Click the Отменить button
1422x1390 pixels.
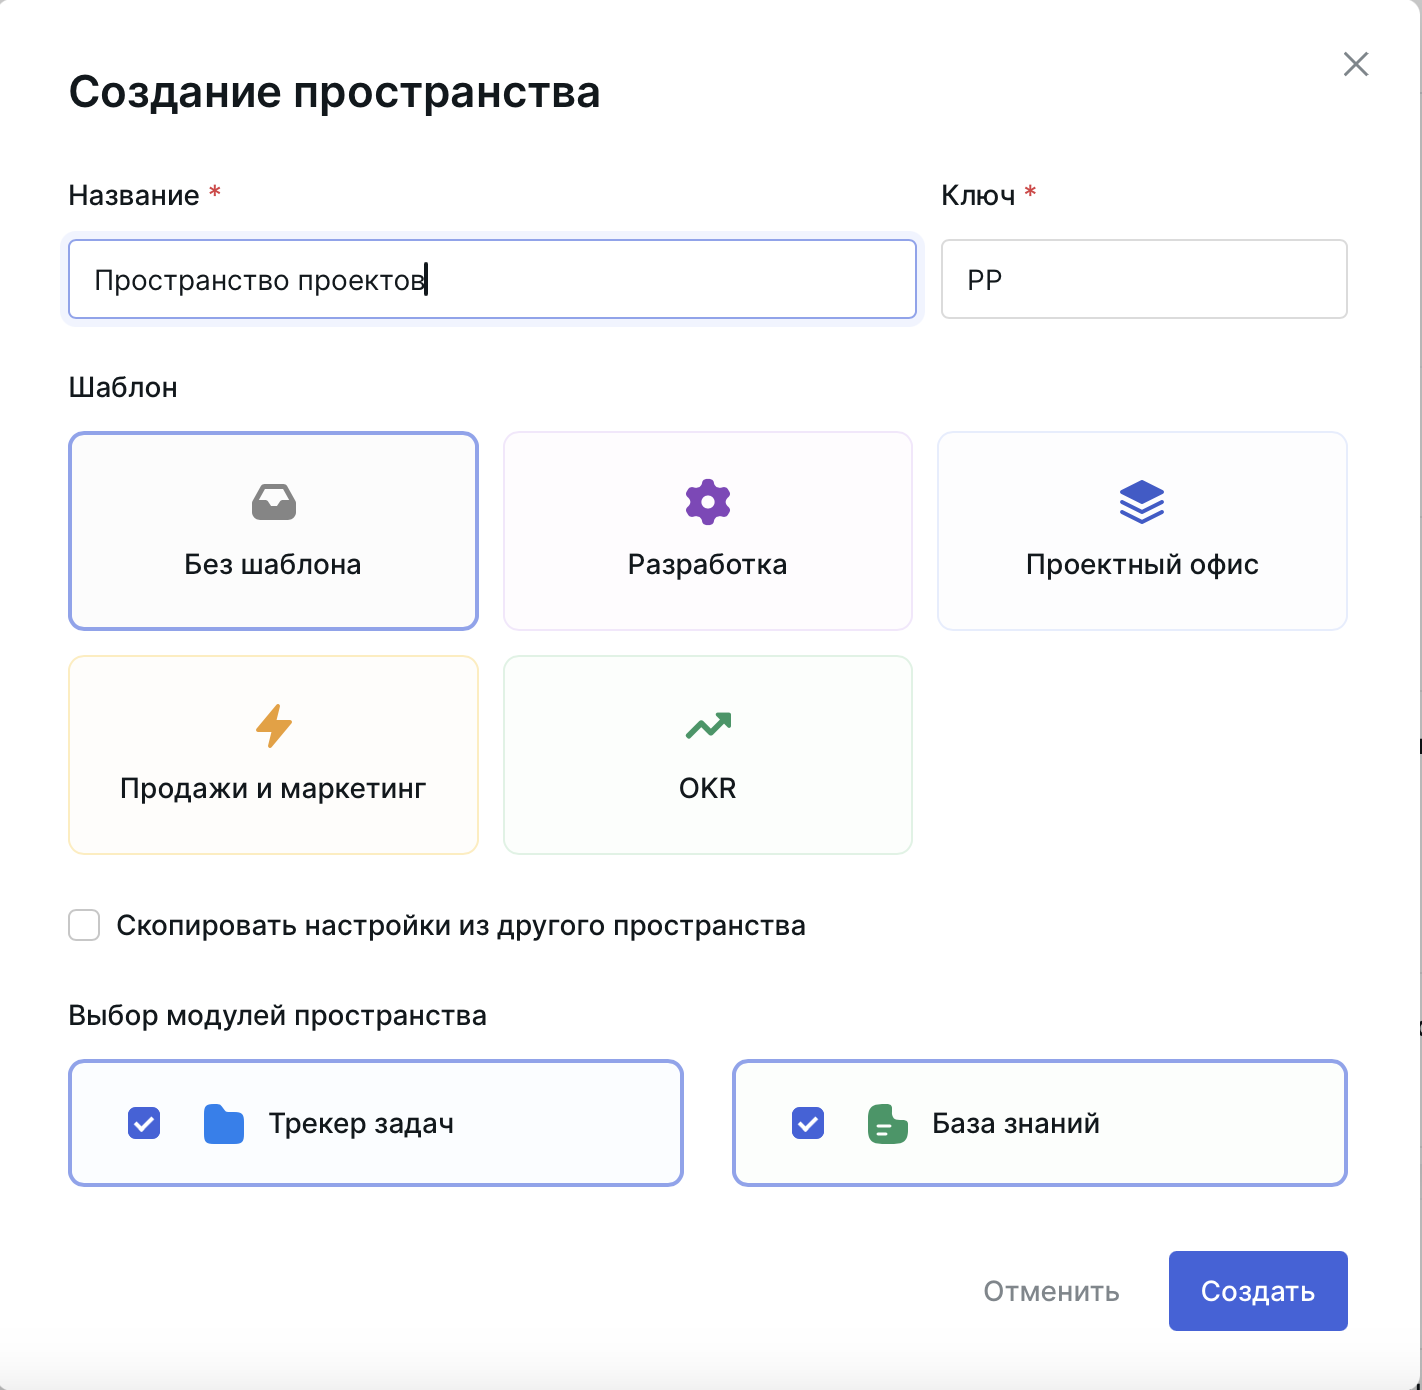[1051, 1291]
